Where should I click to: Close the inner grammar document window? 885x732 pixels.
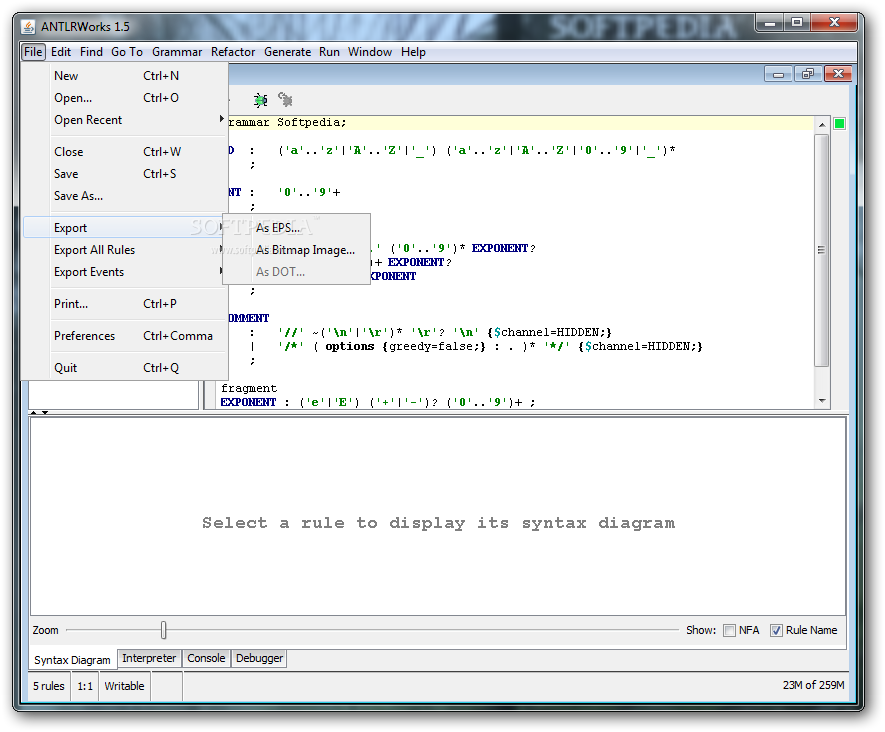[x=838, y=74]
